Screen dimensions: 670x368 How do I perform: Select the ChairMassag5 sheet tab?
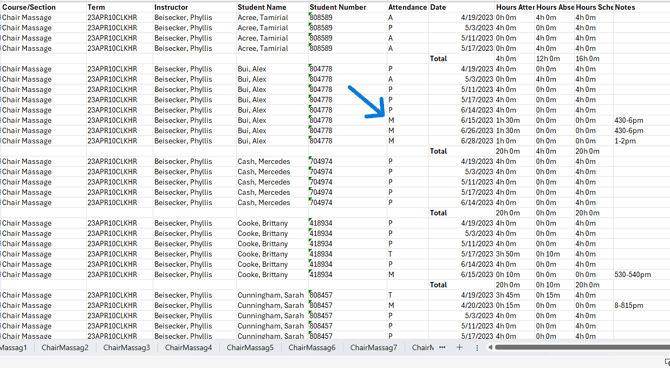[x=250, y=347]
